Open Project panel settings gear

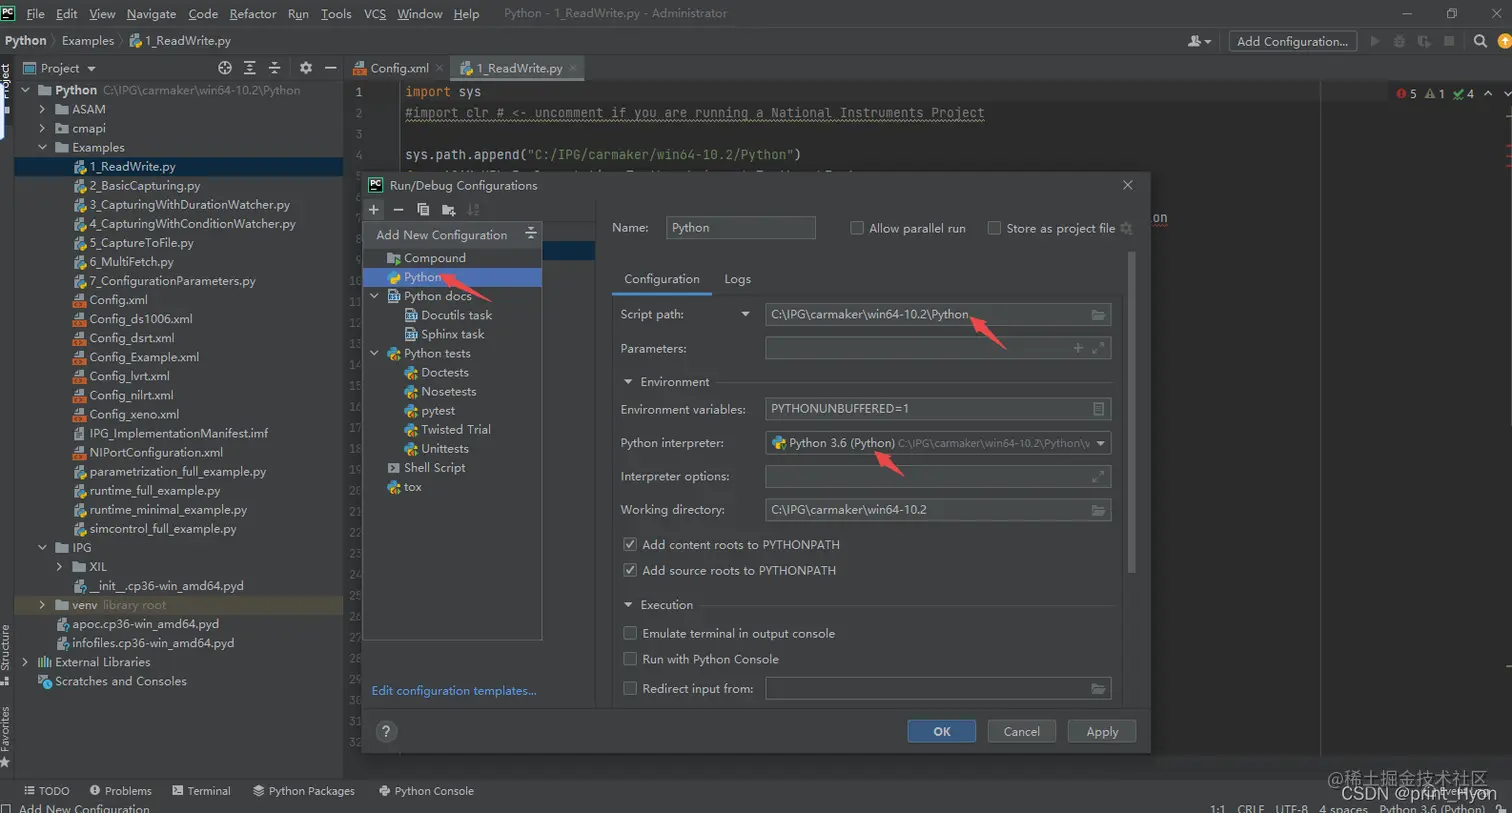click(x=306, y=68)
